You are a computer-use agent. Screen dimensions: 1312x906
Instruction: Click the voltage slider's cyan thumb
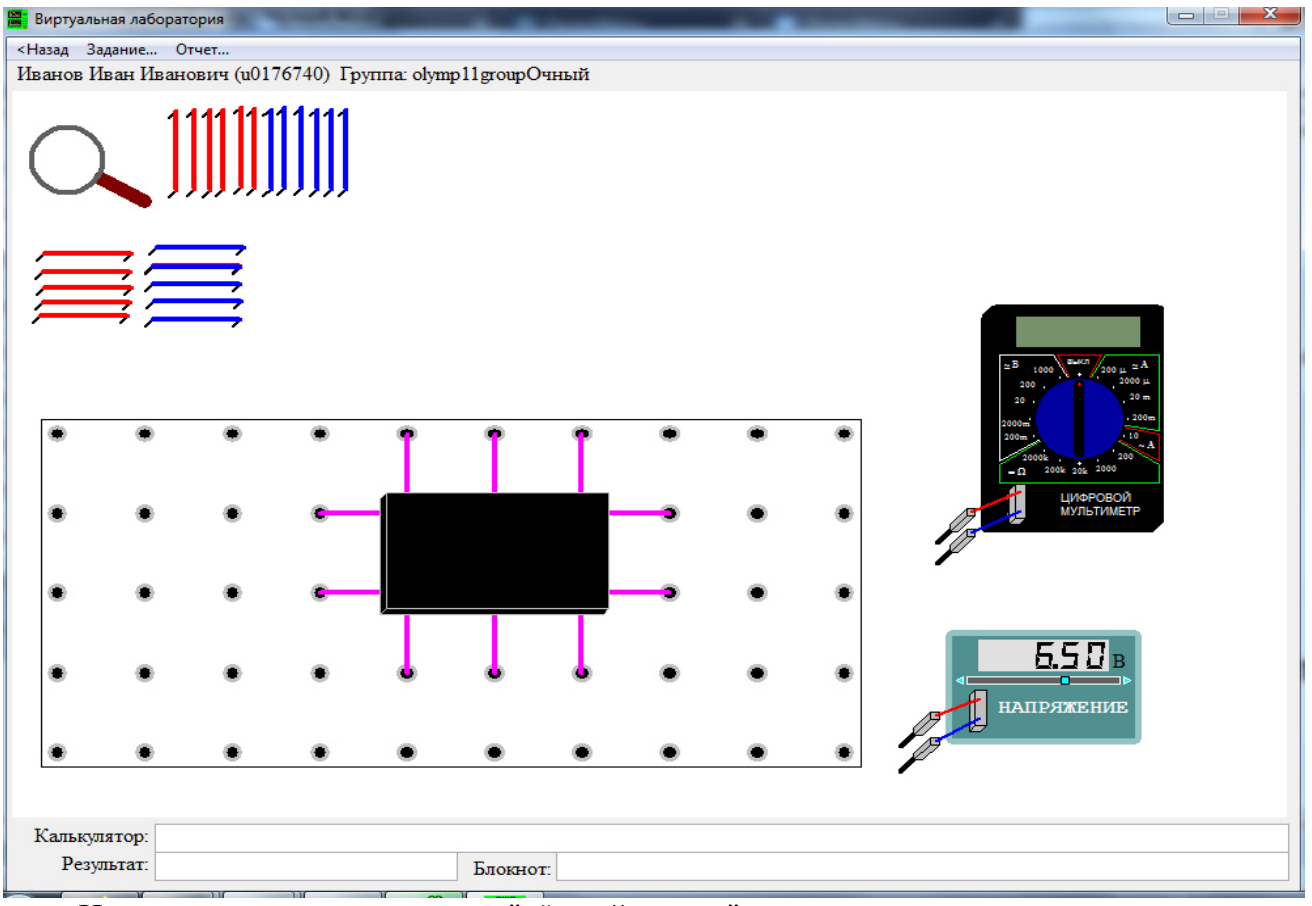[1065, 680]
